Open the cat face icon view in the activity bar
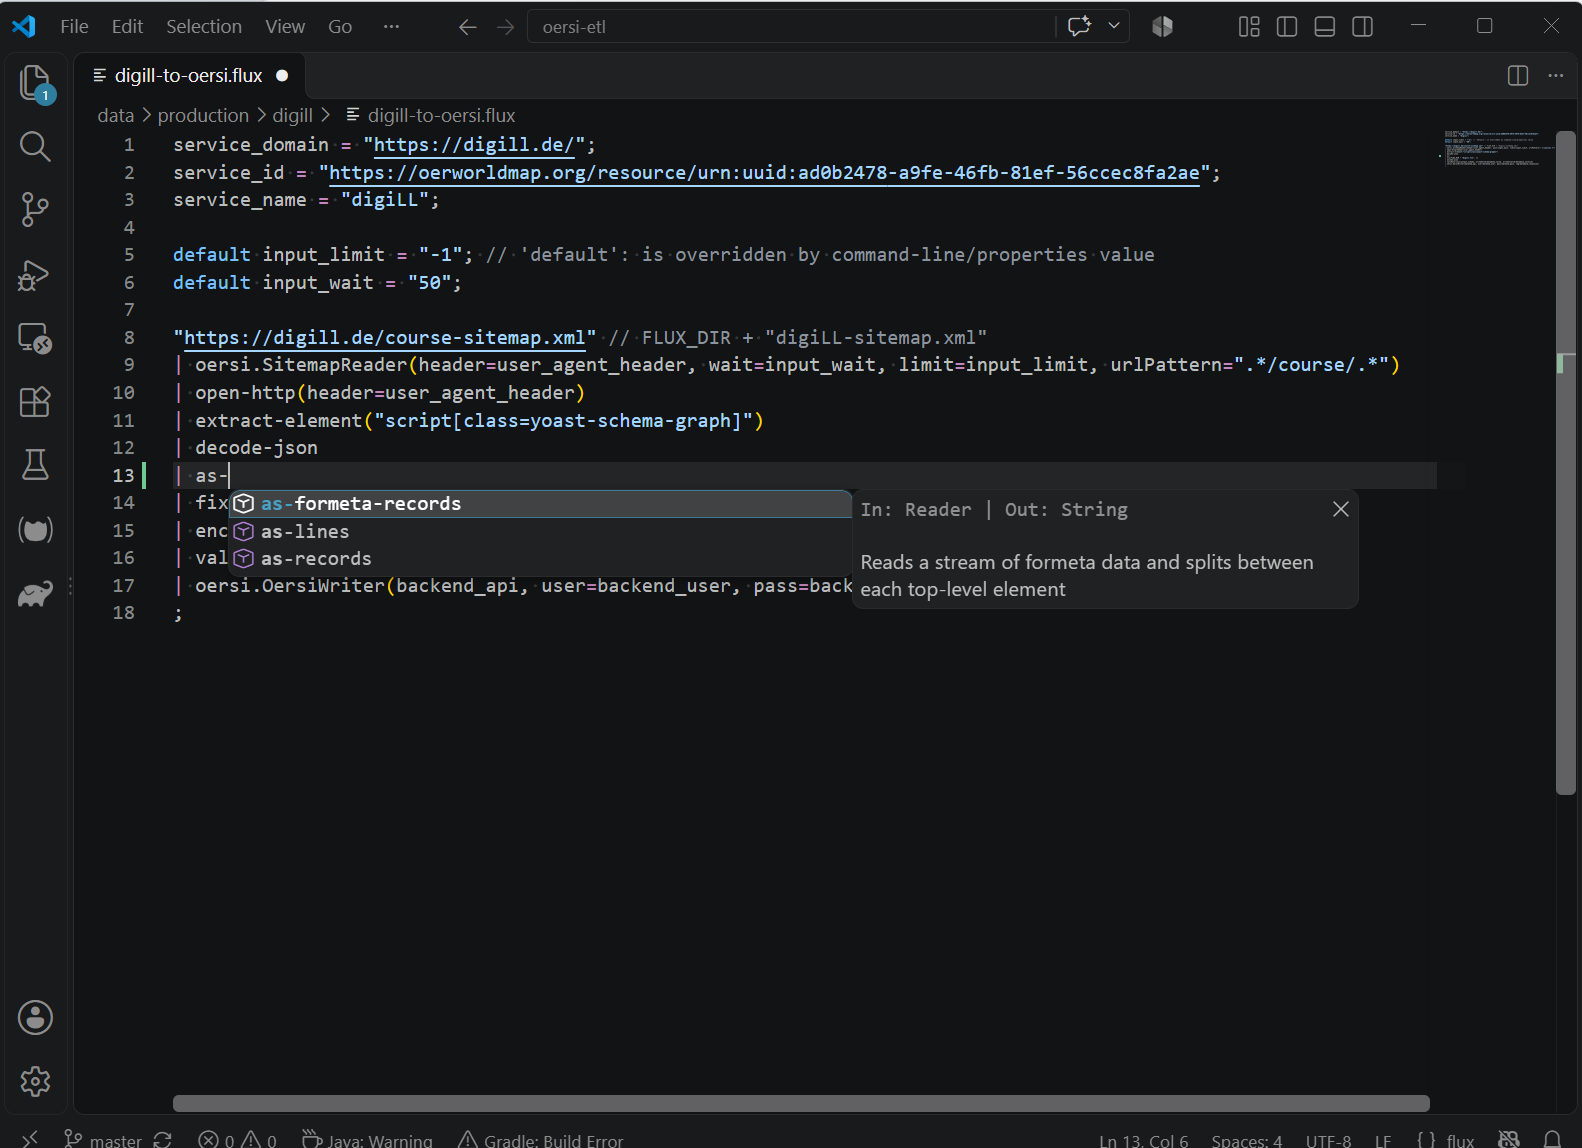This screenshot has width=1582, height=1148. tap(35, 530)
